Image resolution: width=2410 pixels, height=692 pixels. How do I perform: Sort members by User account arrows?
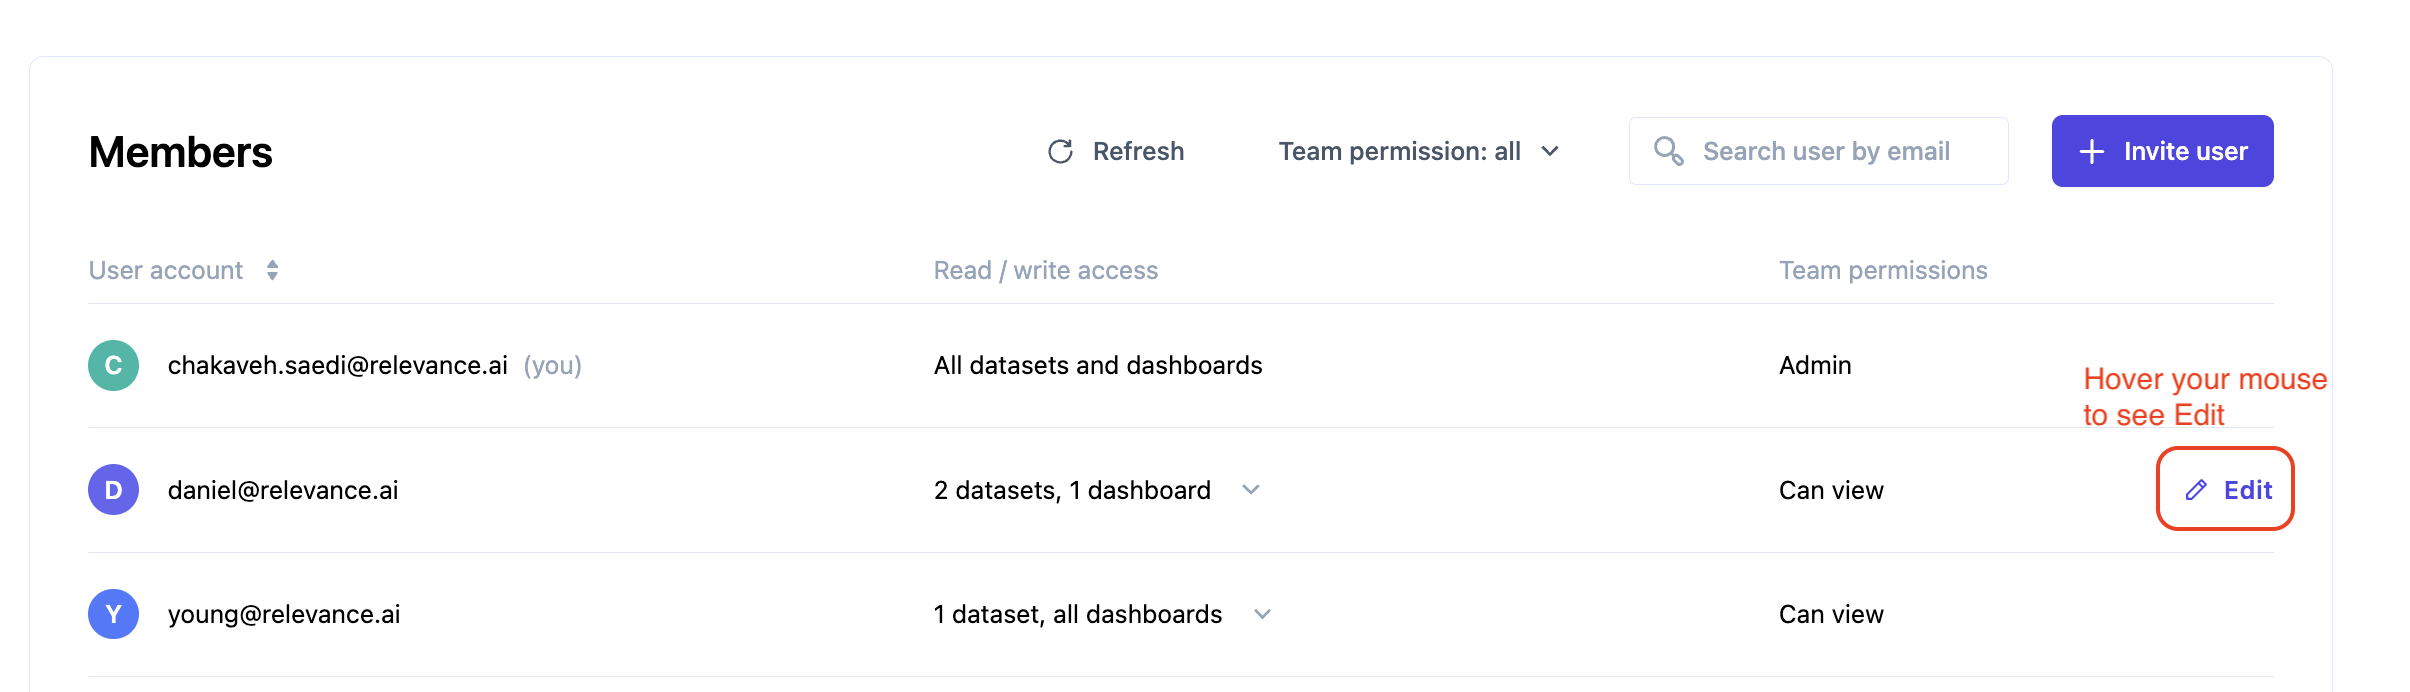pos(272,270)
